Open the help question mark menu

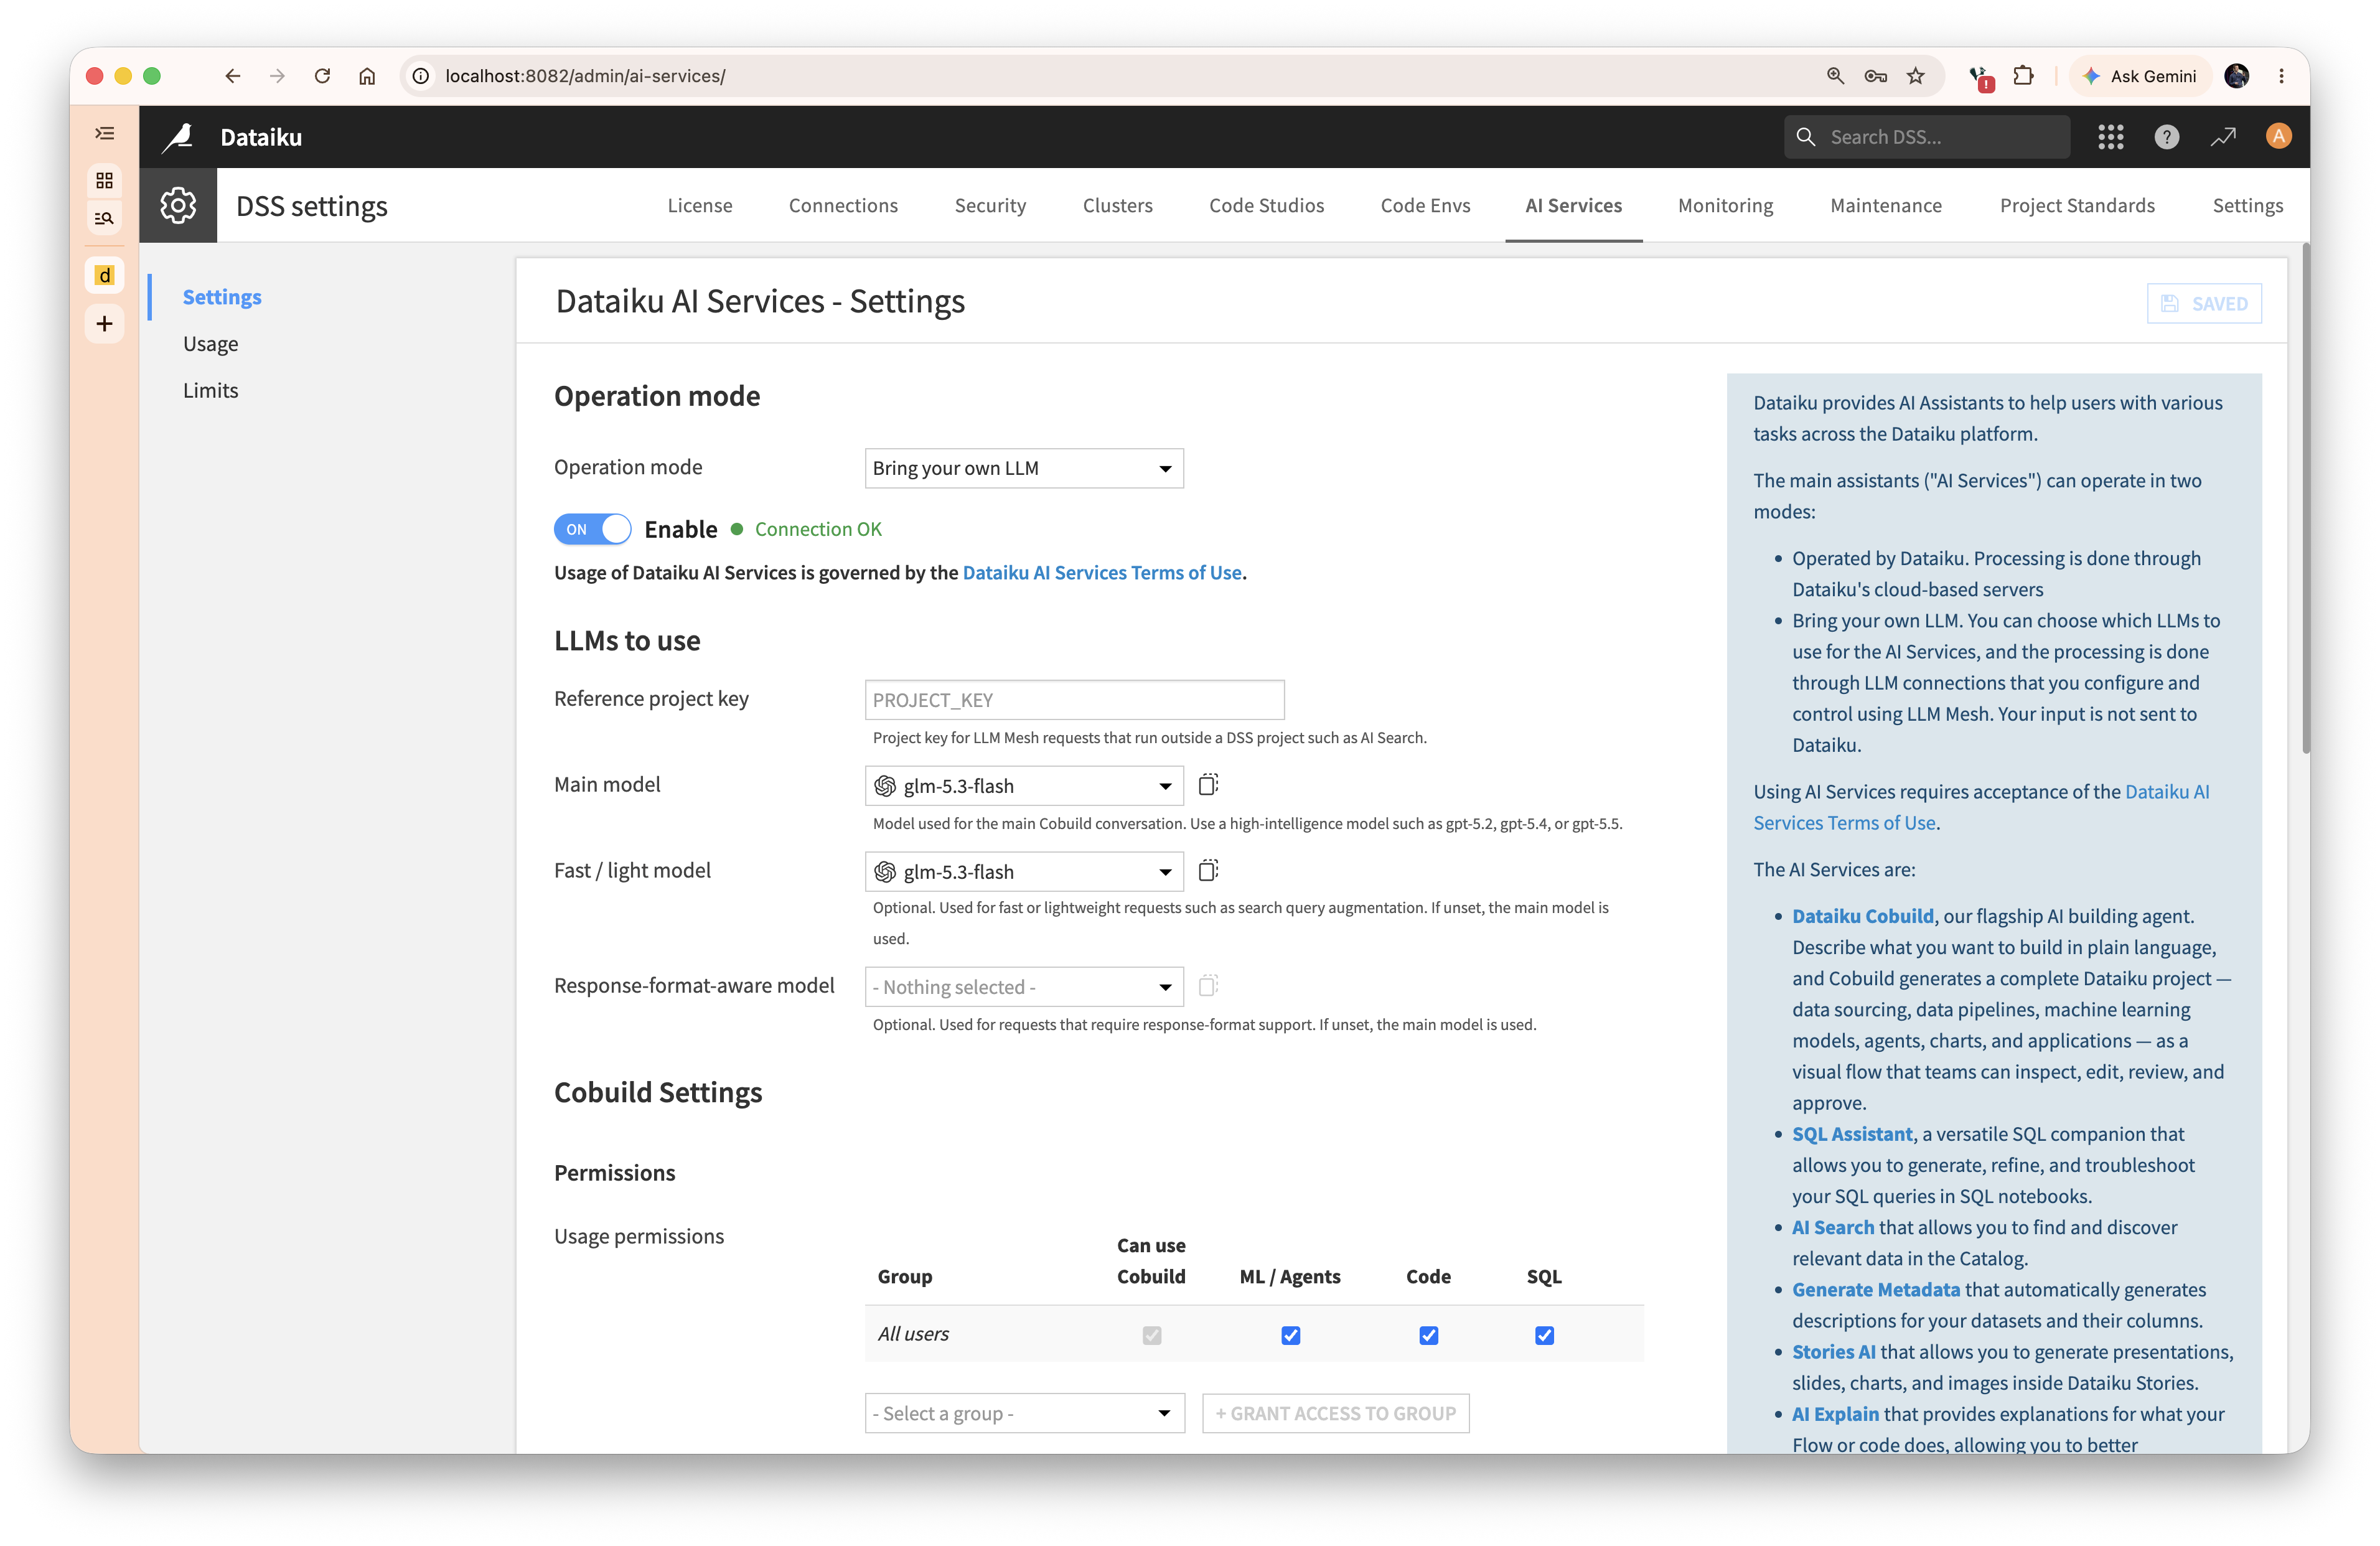point(2166,137)
